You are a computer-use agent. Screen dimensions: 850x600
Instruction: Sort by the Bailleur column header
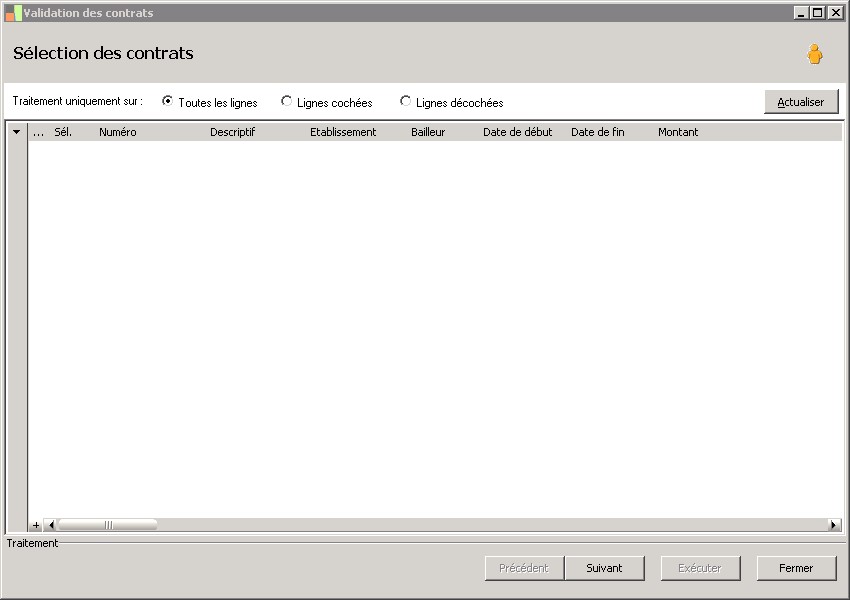[428, 132]
